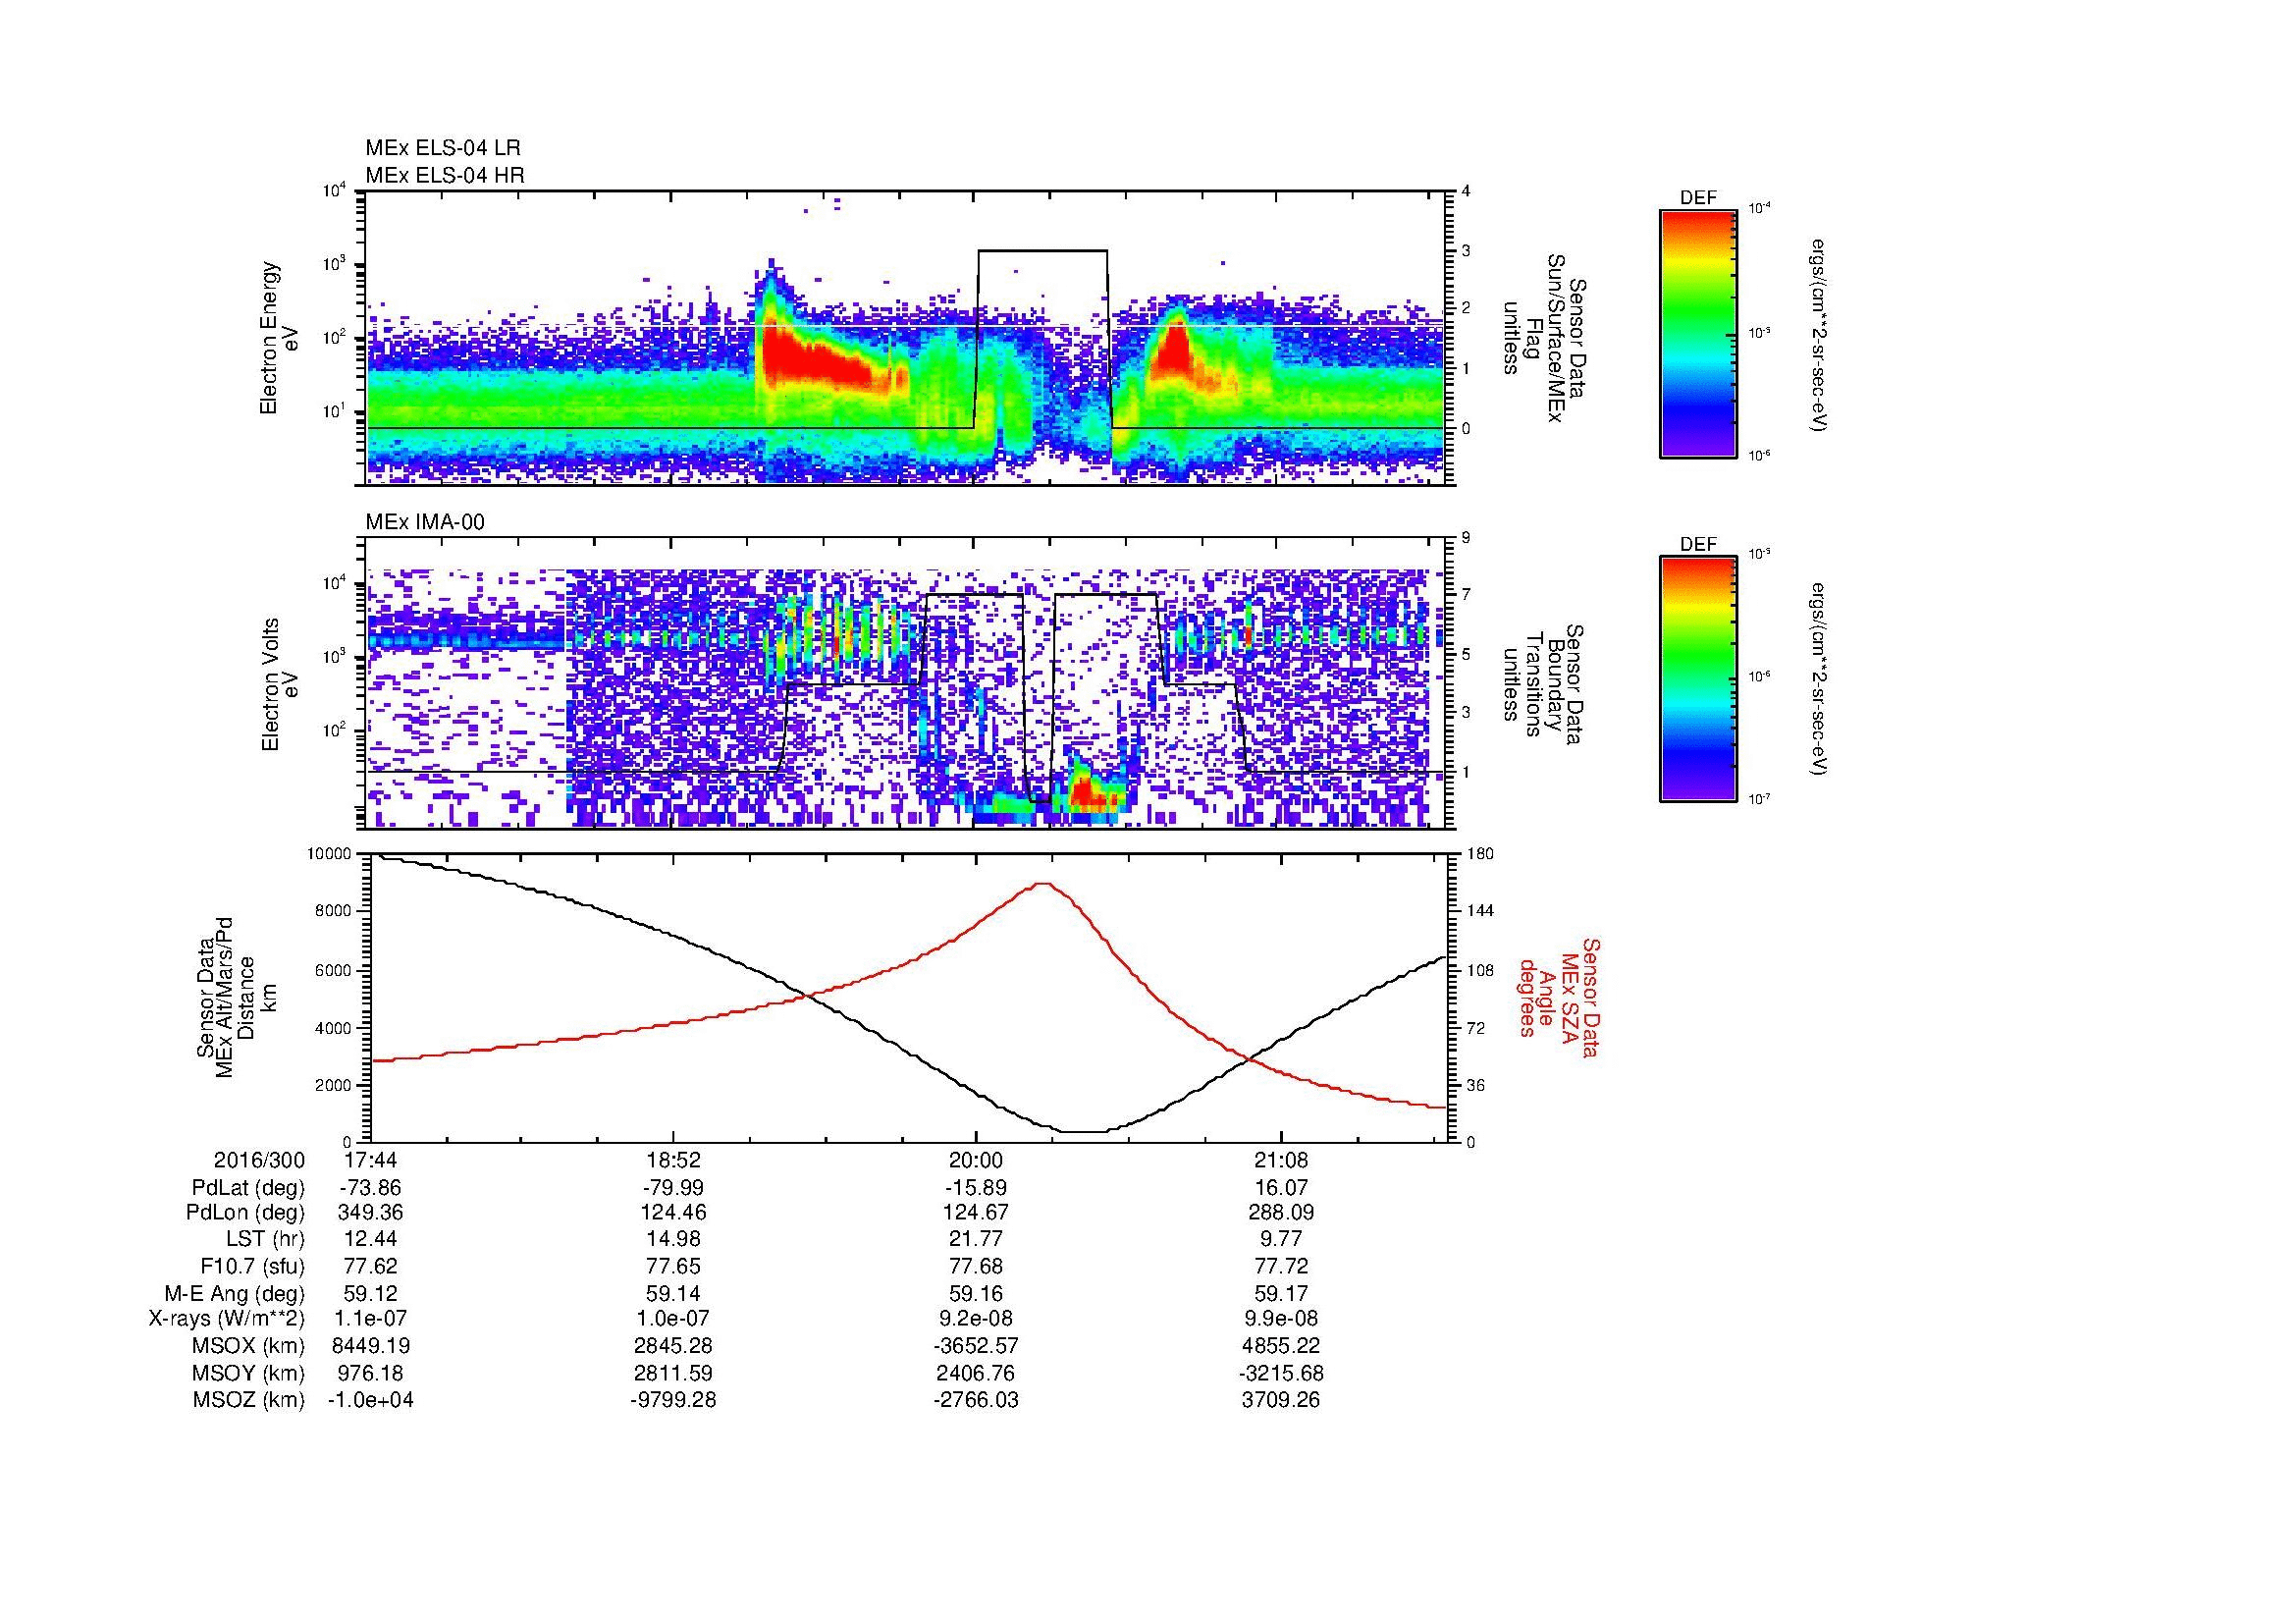Viewport: 2296px width, 1623px height.
Task: Click the X-rays value '9.2e-08'
Action: [x=975, y=1319]
